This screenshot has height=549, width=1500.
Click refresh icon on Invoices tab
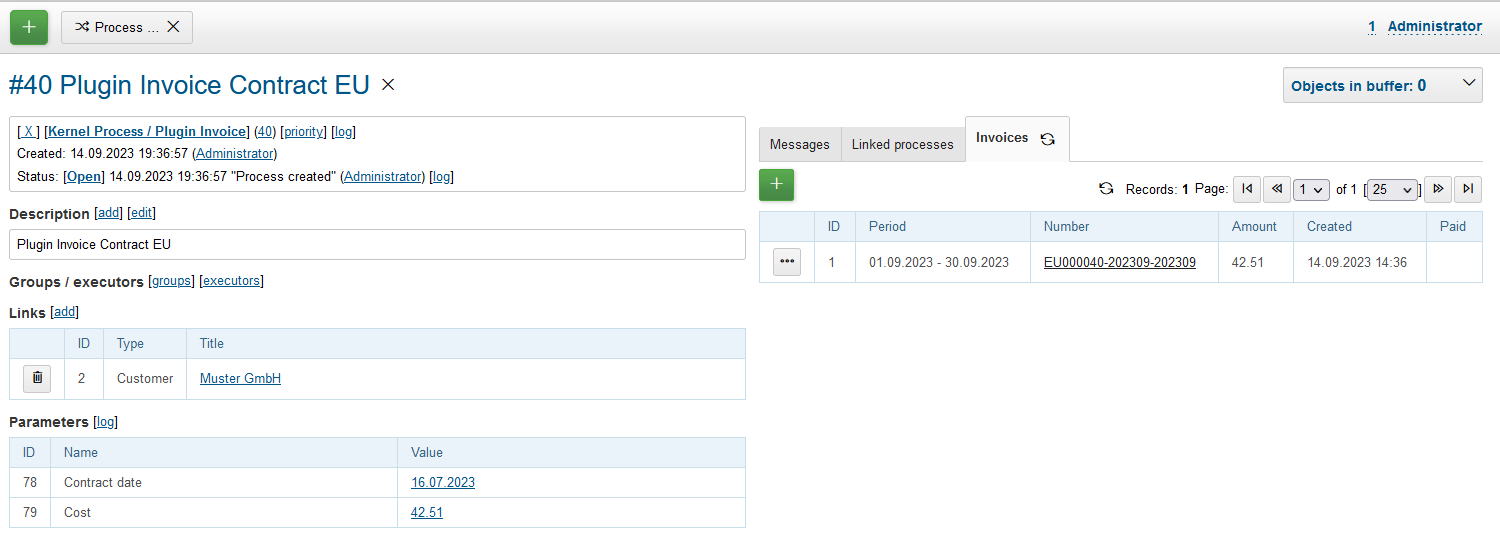(1047, 139)
